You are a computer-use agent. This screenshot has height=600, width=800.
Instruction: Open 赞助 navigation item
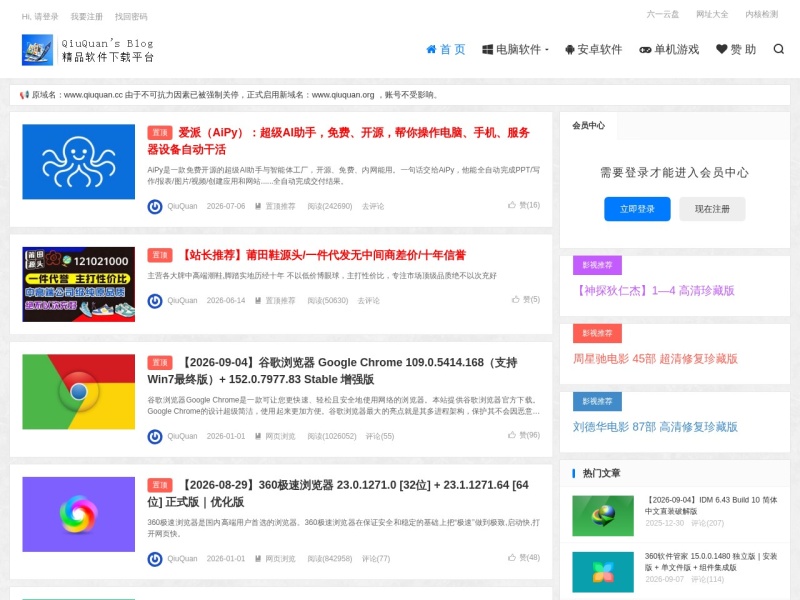pyautogui.click(x=736, y=49)
